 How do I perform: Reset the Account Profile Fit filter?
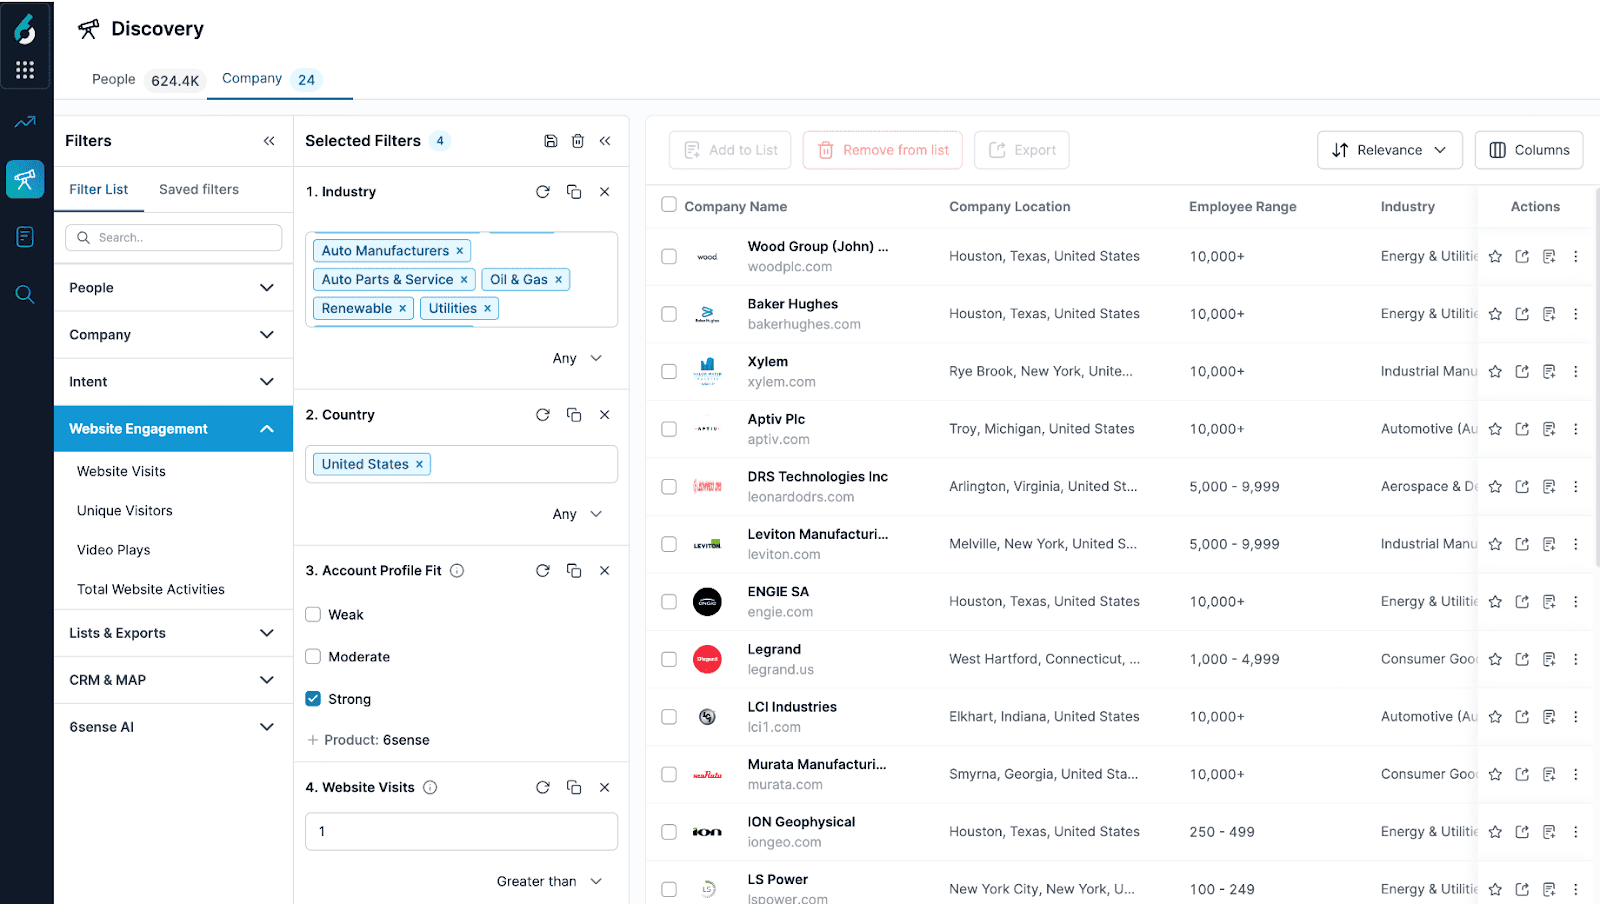pyautogui.click(x=543, y=571)
